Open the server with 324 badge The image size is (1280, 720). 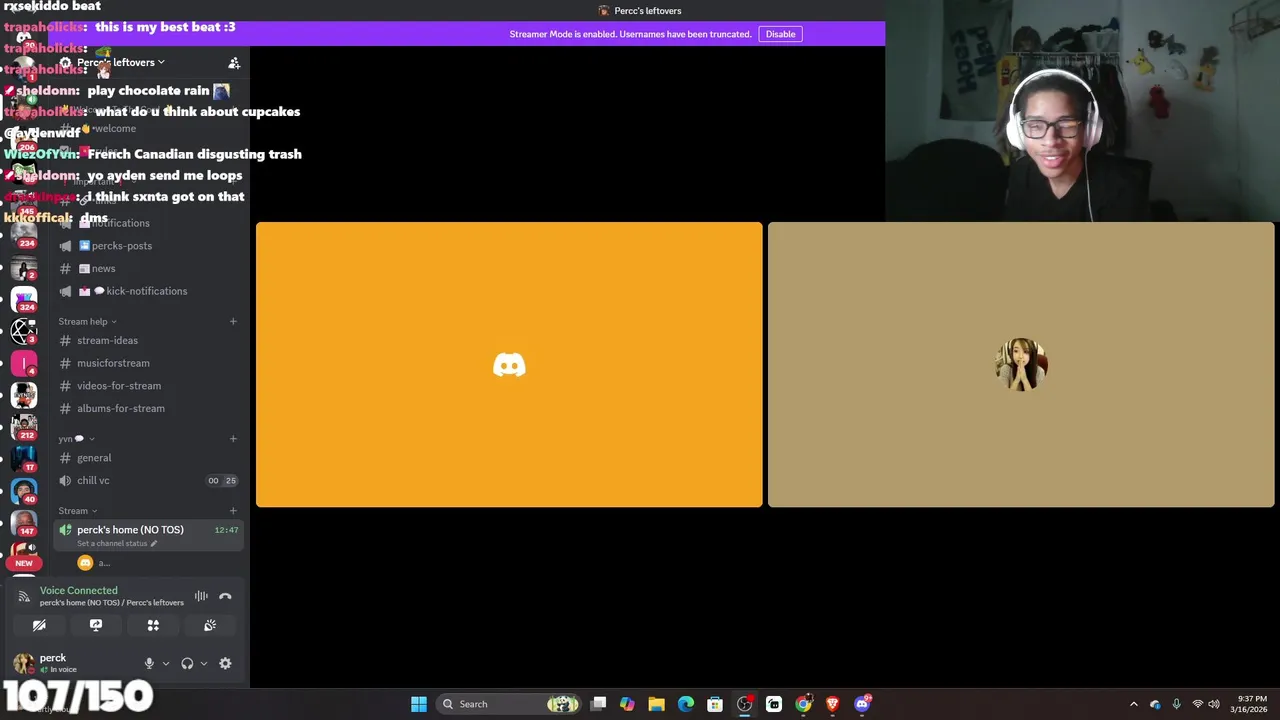pyautogui.click(x=24, y=299)
